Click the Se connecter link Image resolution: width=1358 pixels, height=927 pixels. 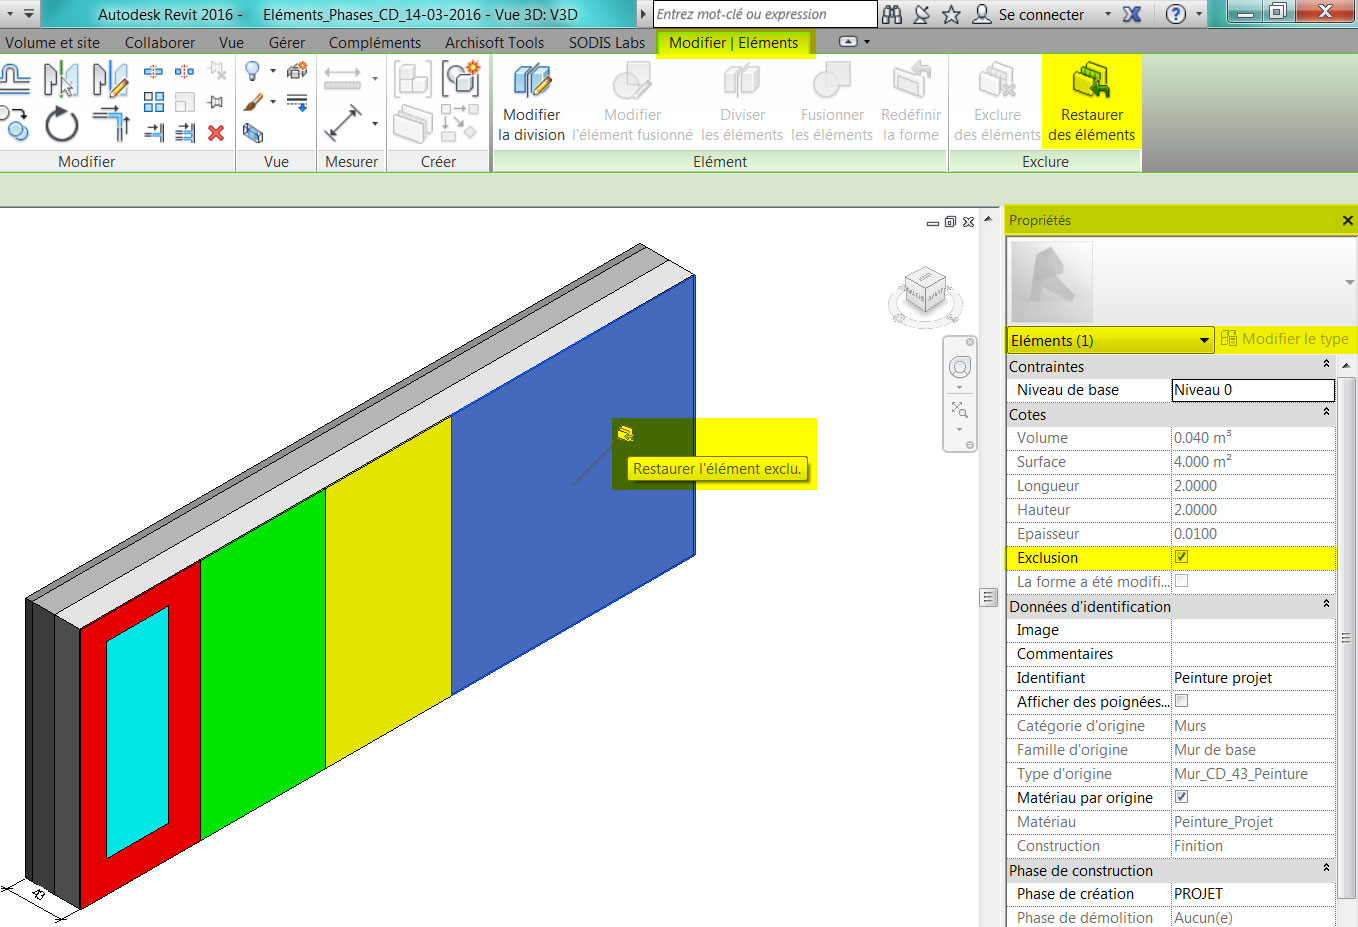(x=1041, y=15)
